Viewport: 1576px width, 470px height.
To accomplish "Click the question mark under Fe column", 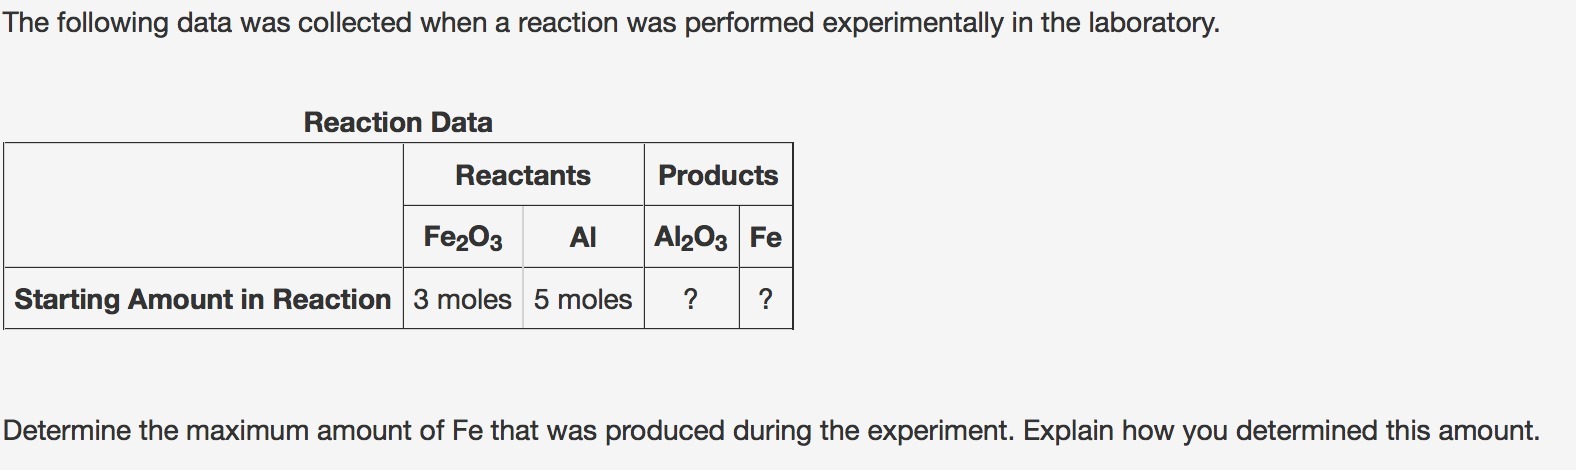I will tap(766, 299).
